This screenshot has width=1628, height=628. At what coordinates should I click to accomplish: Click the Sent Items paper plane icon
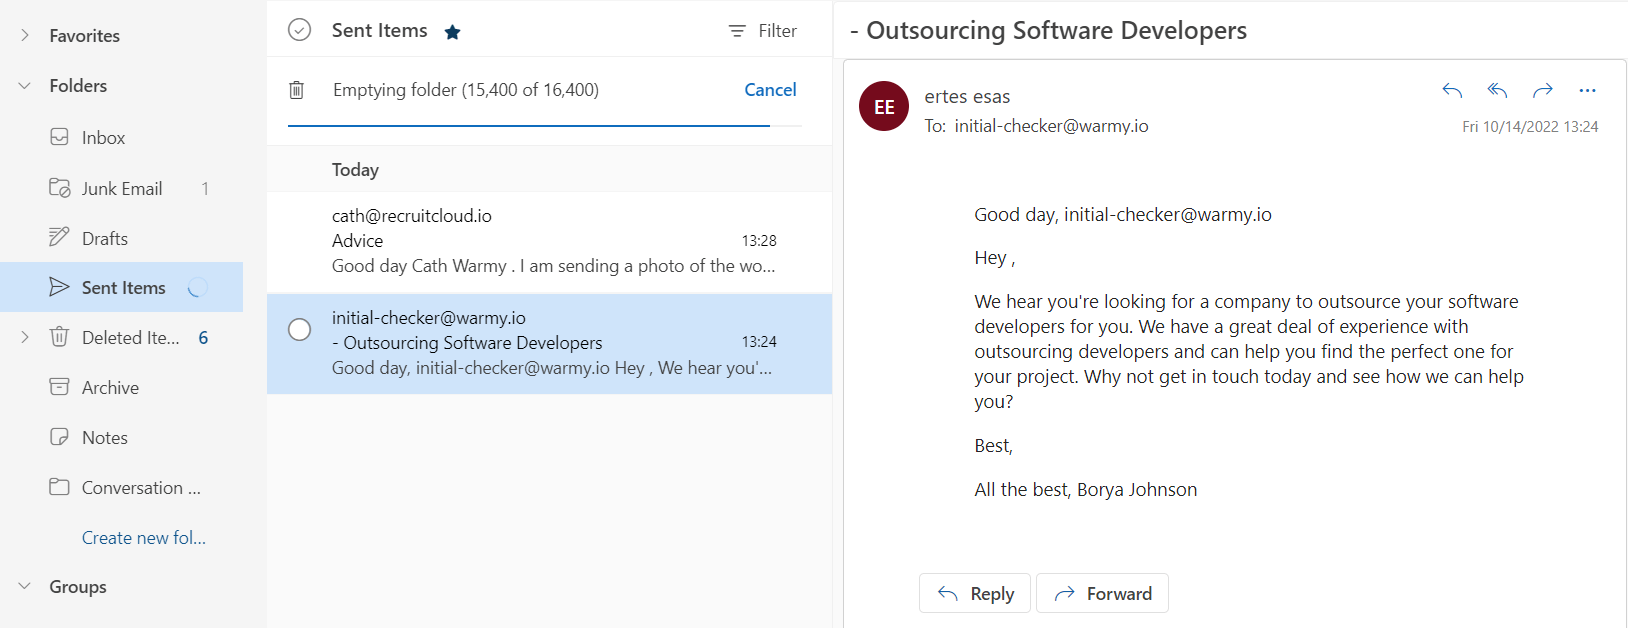(60, 287)
